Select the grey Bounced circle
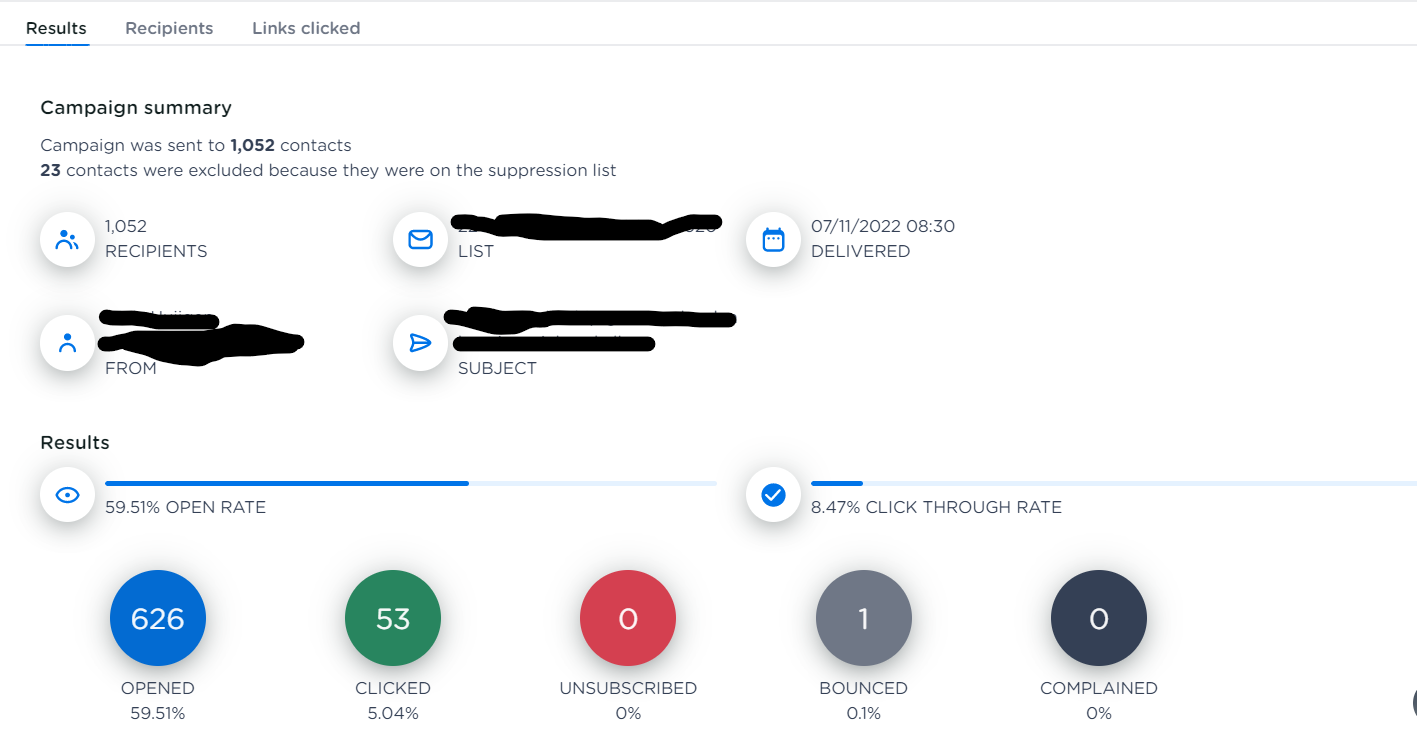The image size is (1417, 745). tap(863, 619)
